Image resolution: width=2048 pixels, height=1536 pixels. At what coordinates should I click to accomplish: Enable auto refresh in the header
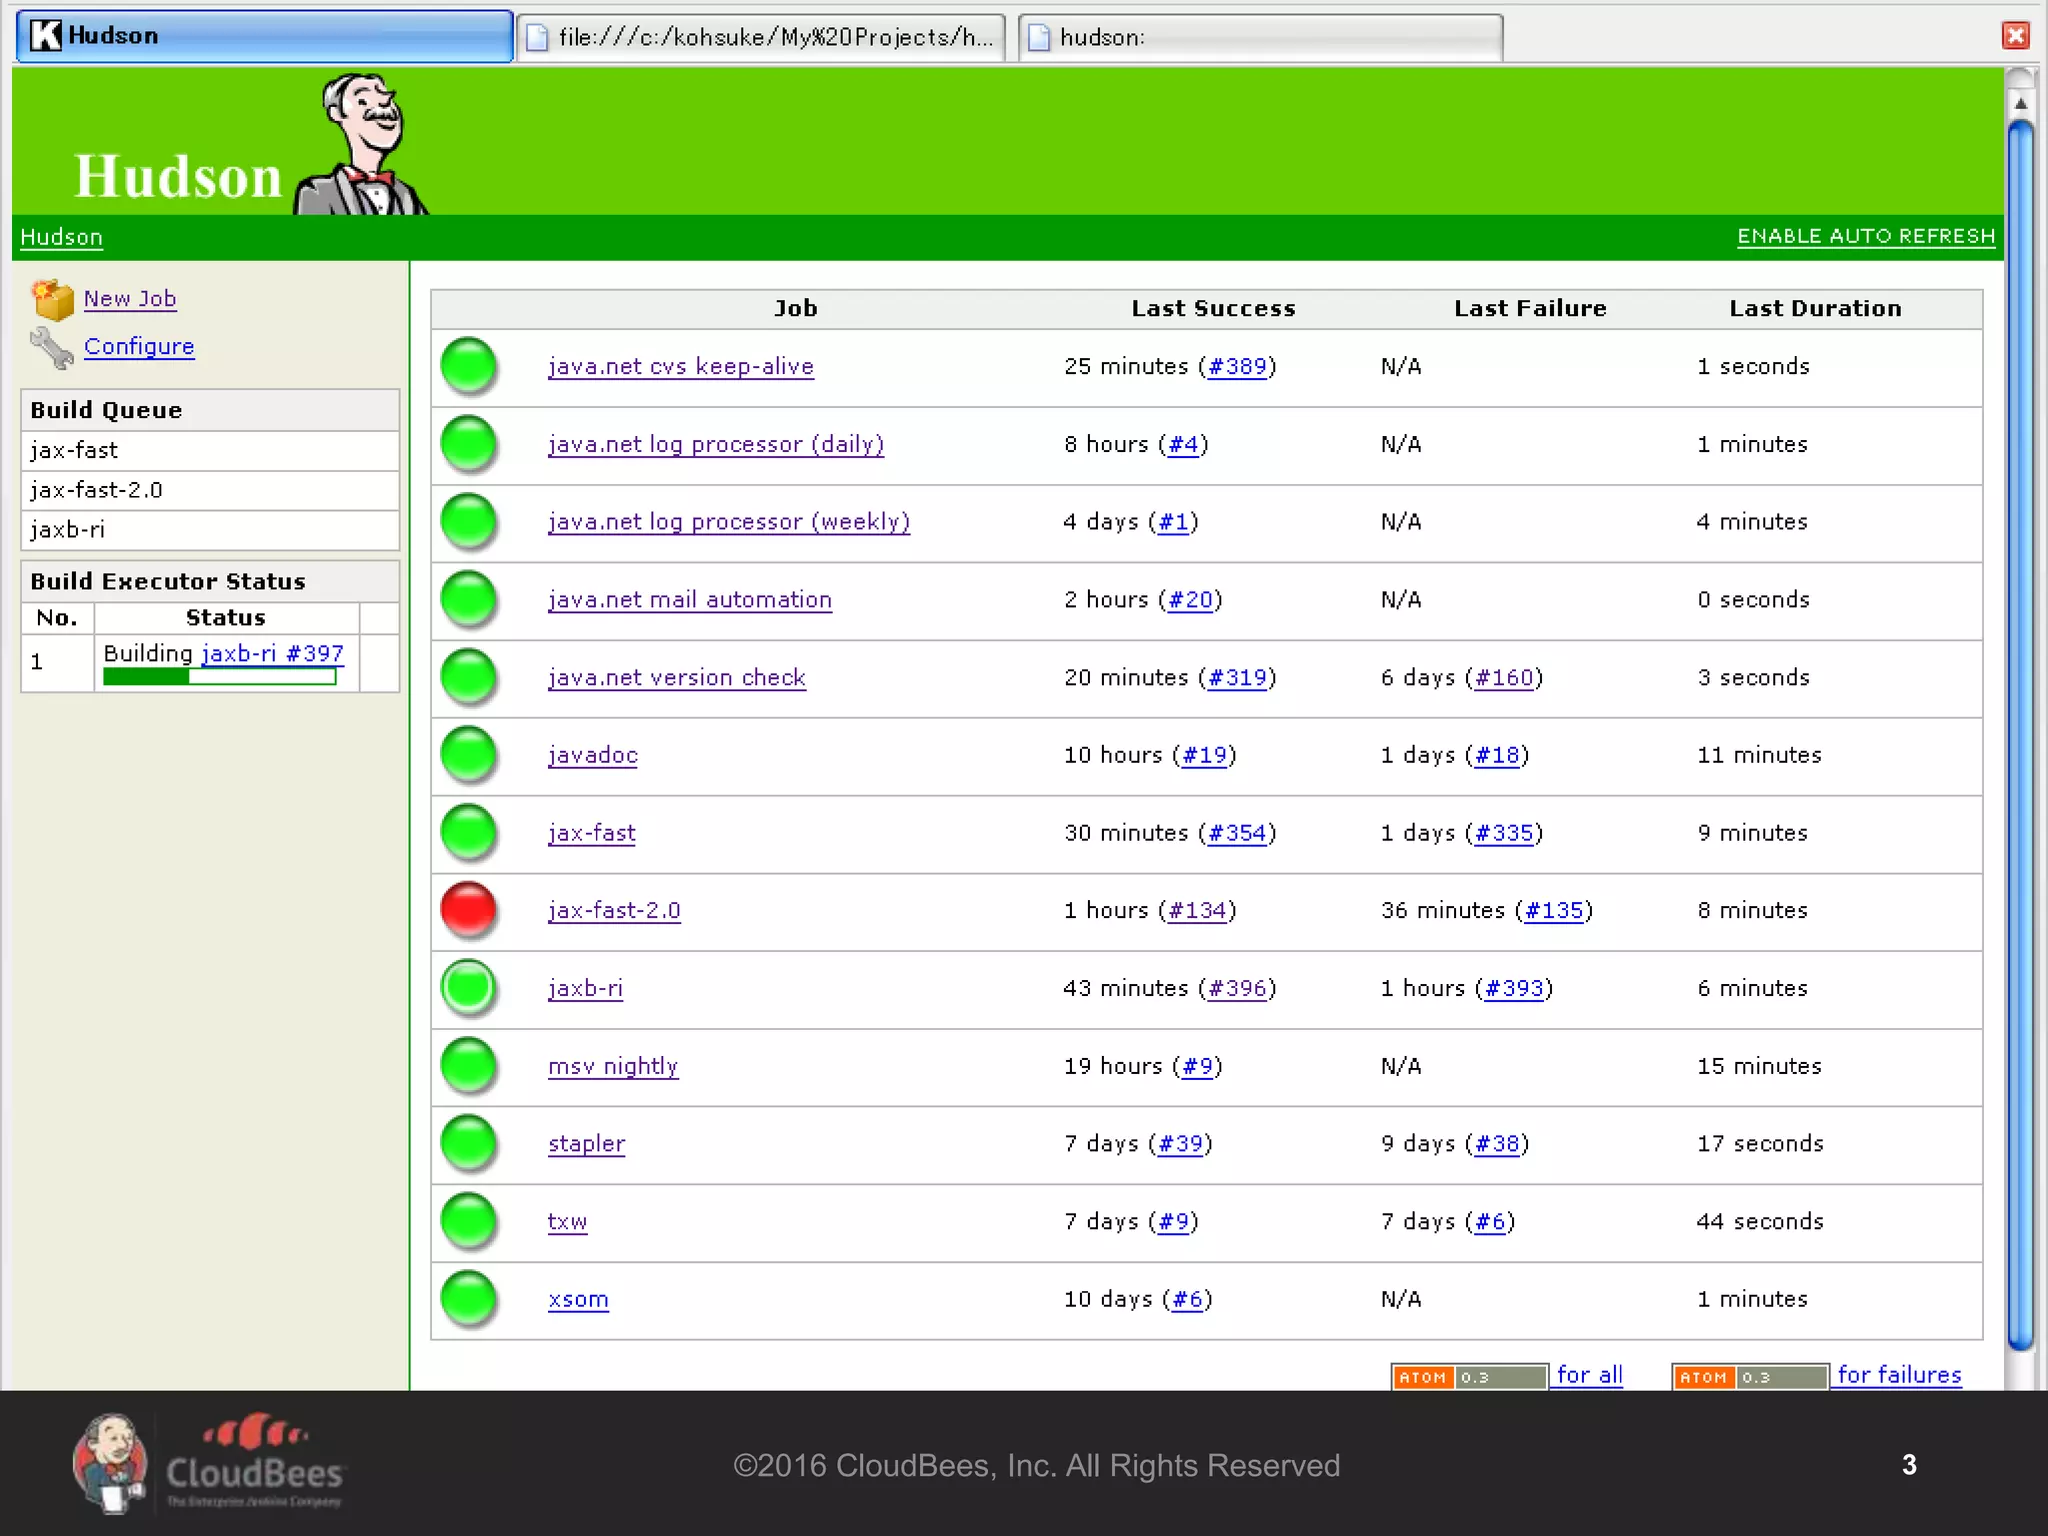[x=1865, y=236]
